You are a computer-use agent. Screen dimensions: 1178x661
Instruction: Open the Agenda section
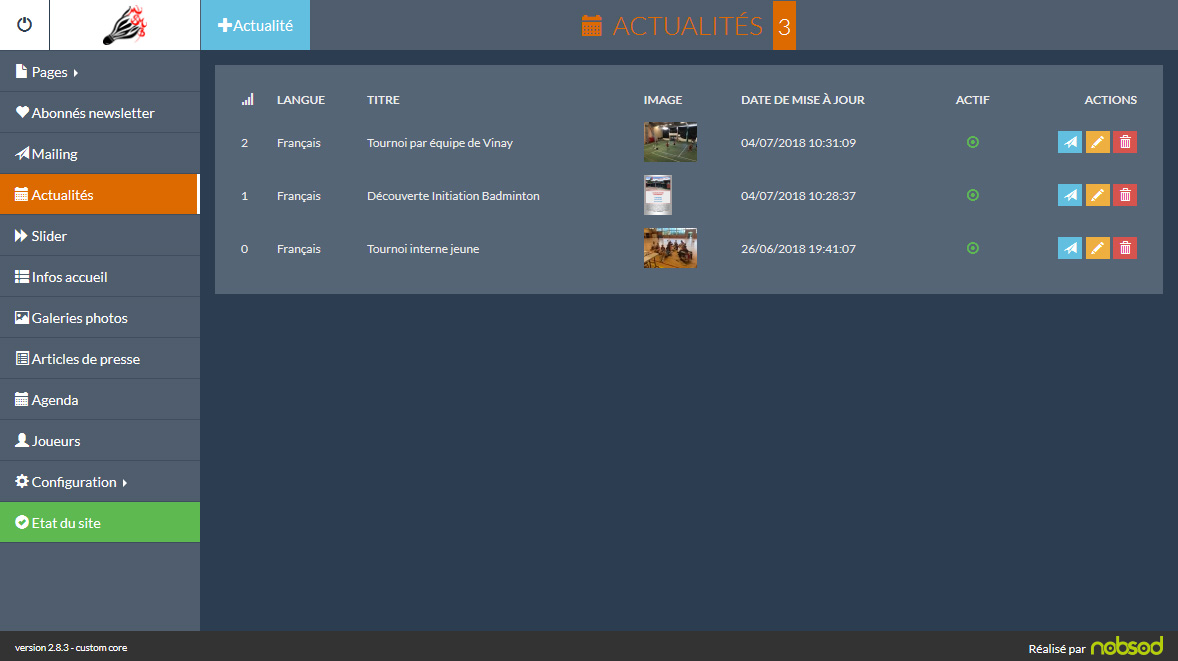tap(100, 400)
